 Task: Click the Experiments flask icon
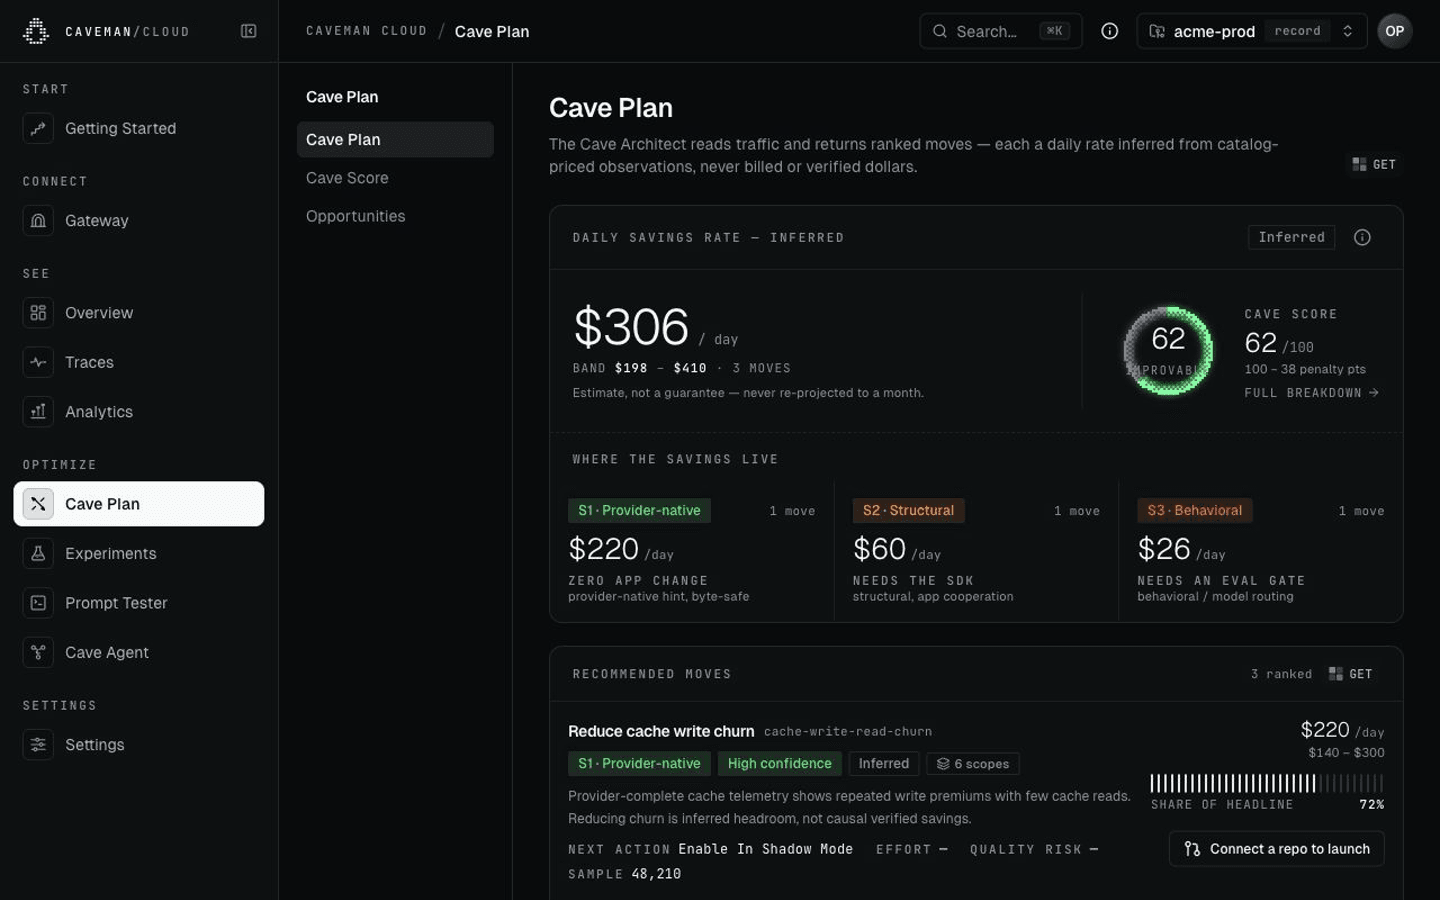tap(38, 553)
